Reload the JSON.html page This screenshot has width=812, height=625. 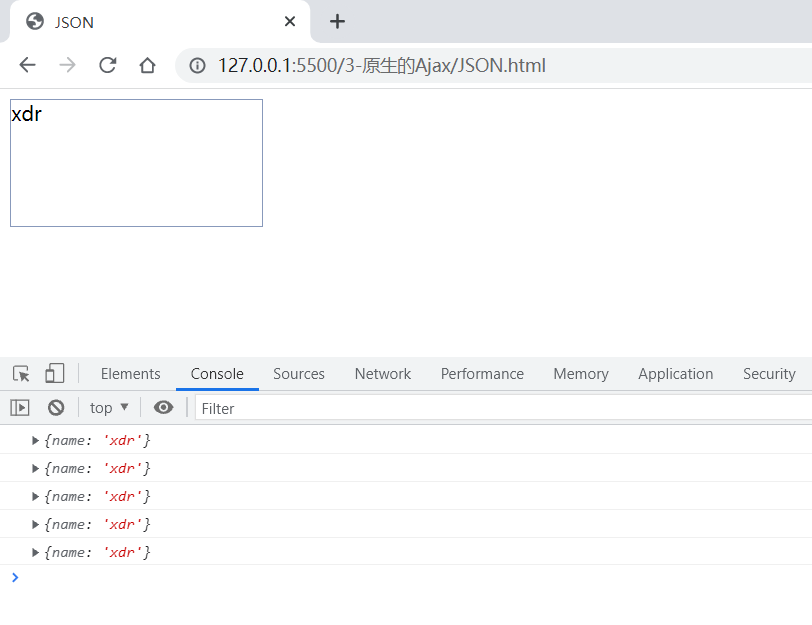[108, 65]
